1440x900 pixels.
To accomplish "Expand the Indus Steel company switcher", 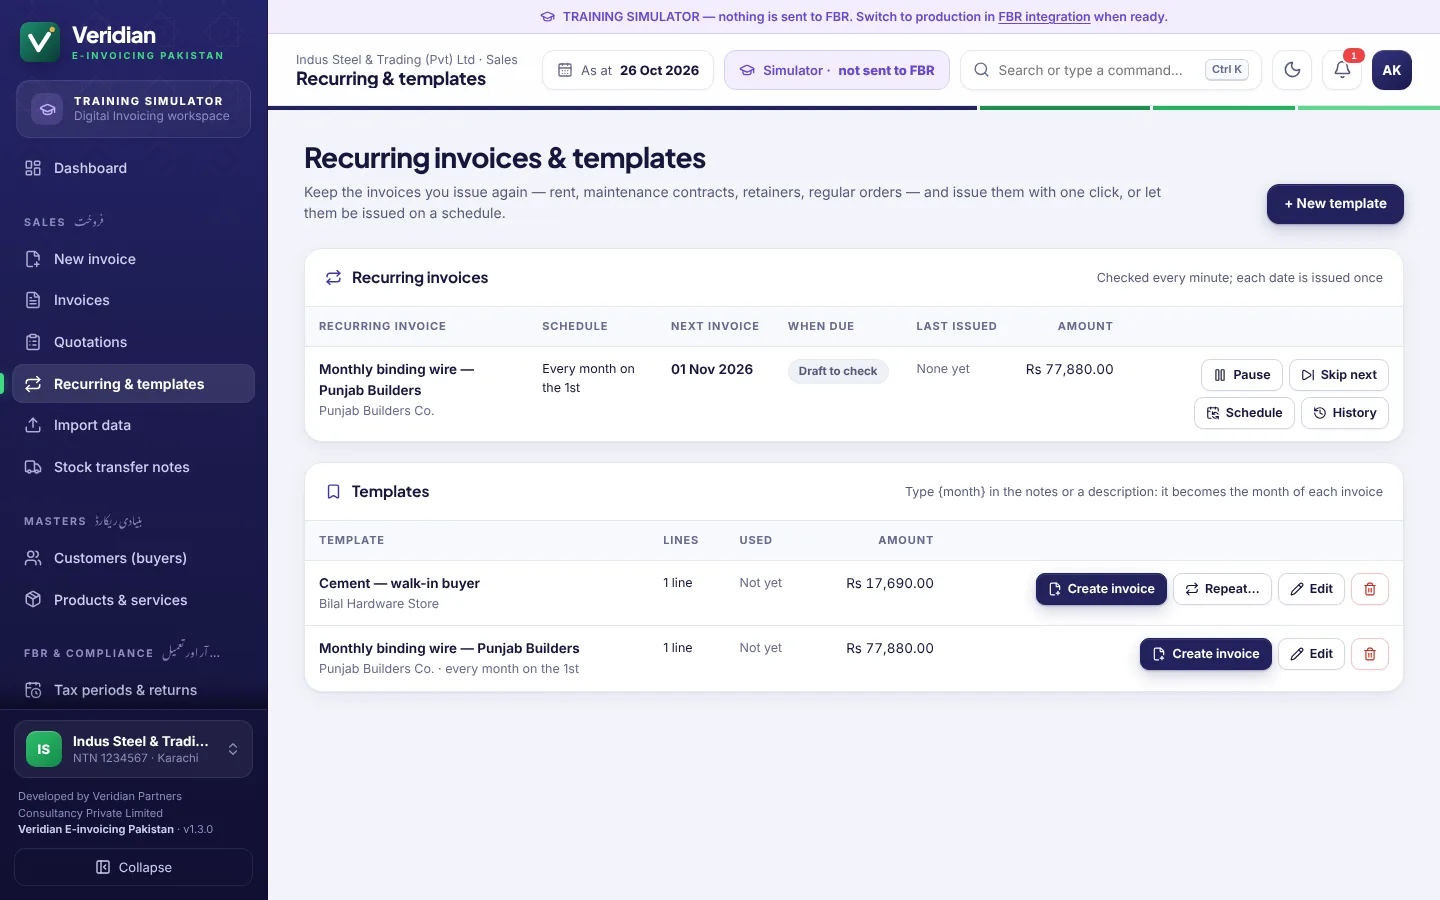I will click(133, 749).
